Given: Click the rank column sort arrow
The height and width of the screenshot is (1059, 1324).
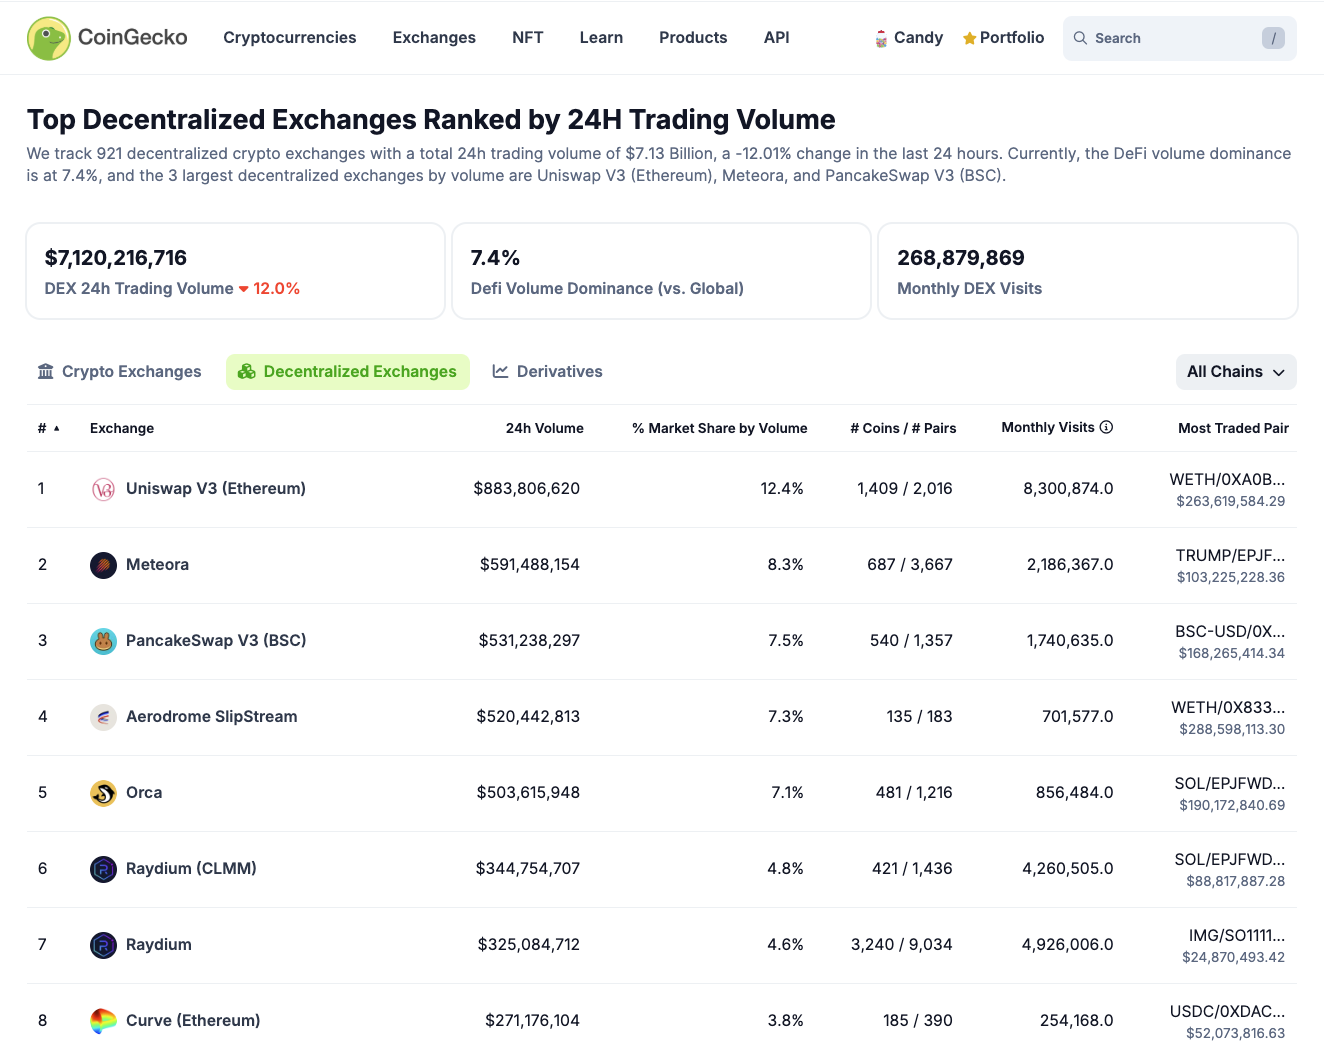Looking at the screenshot, I should tap(57, 428).
